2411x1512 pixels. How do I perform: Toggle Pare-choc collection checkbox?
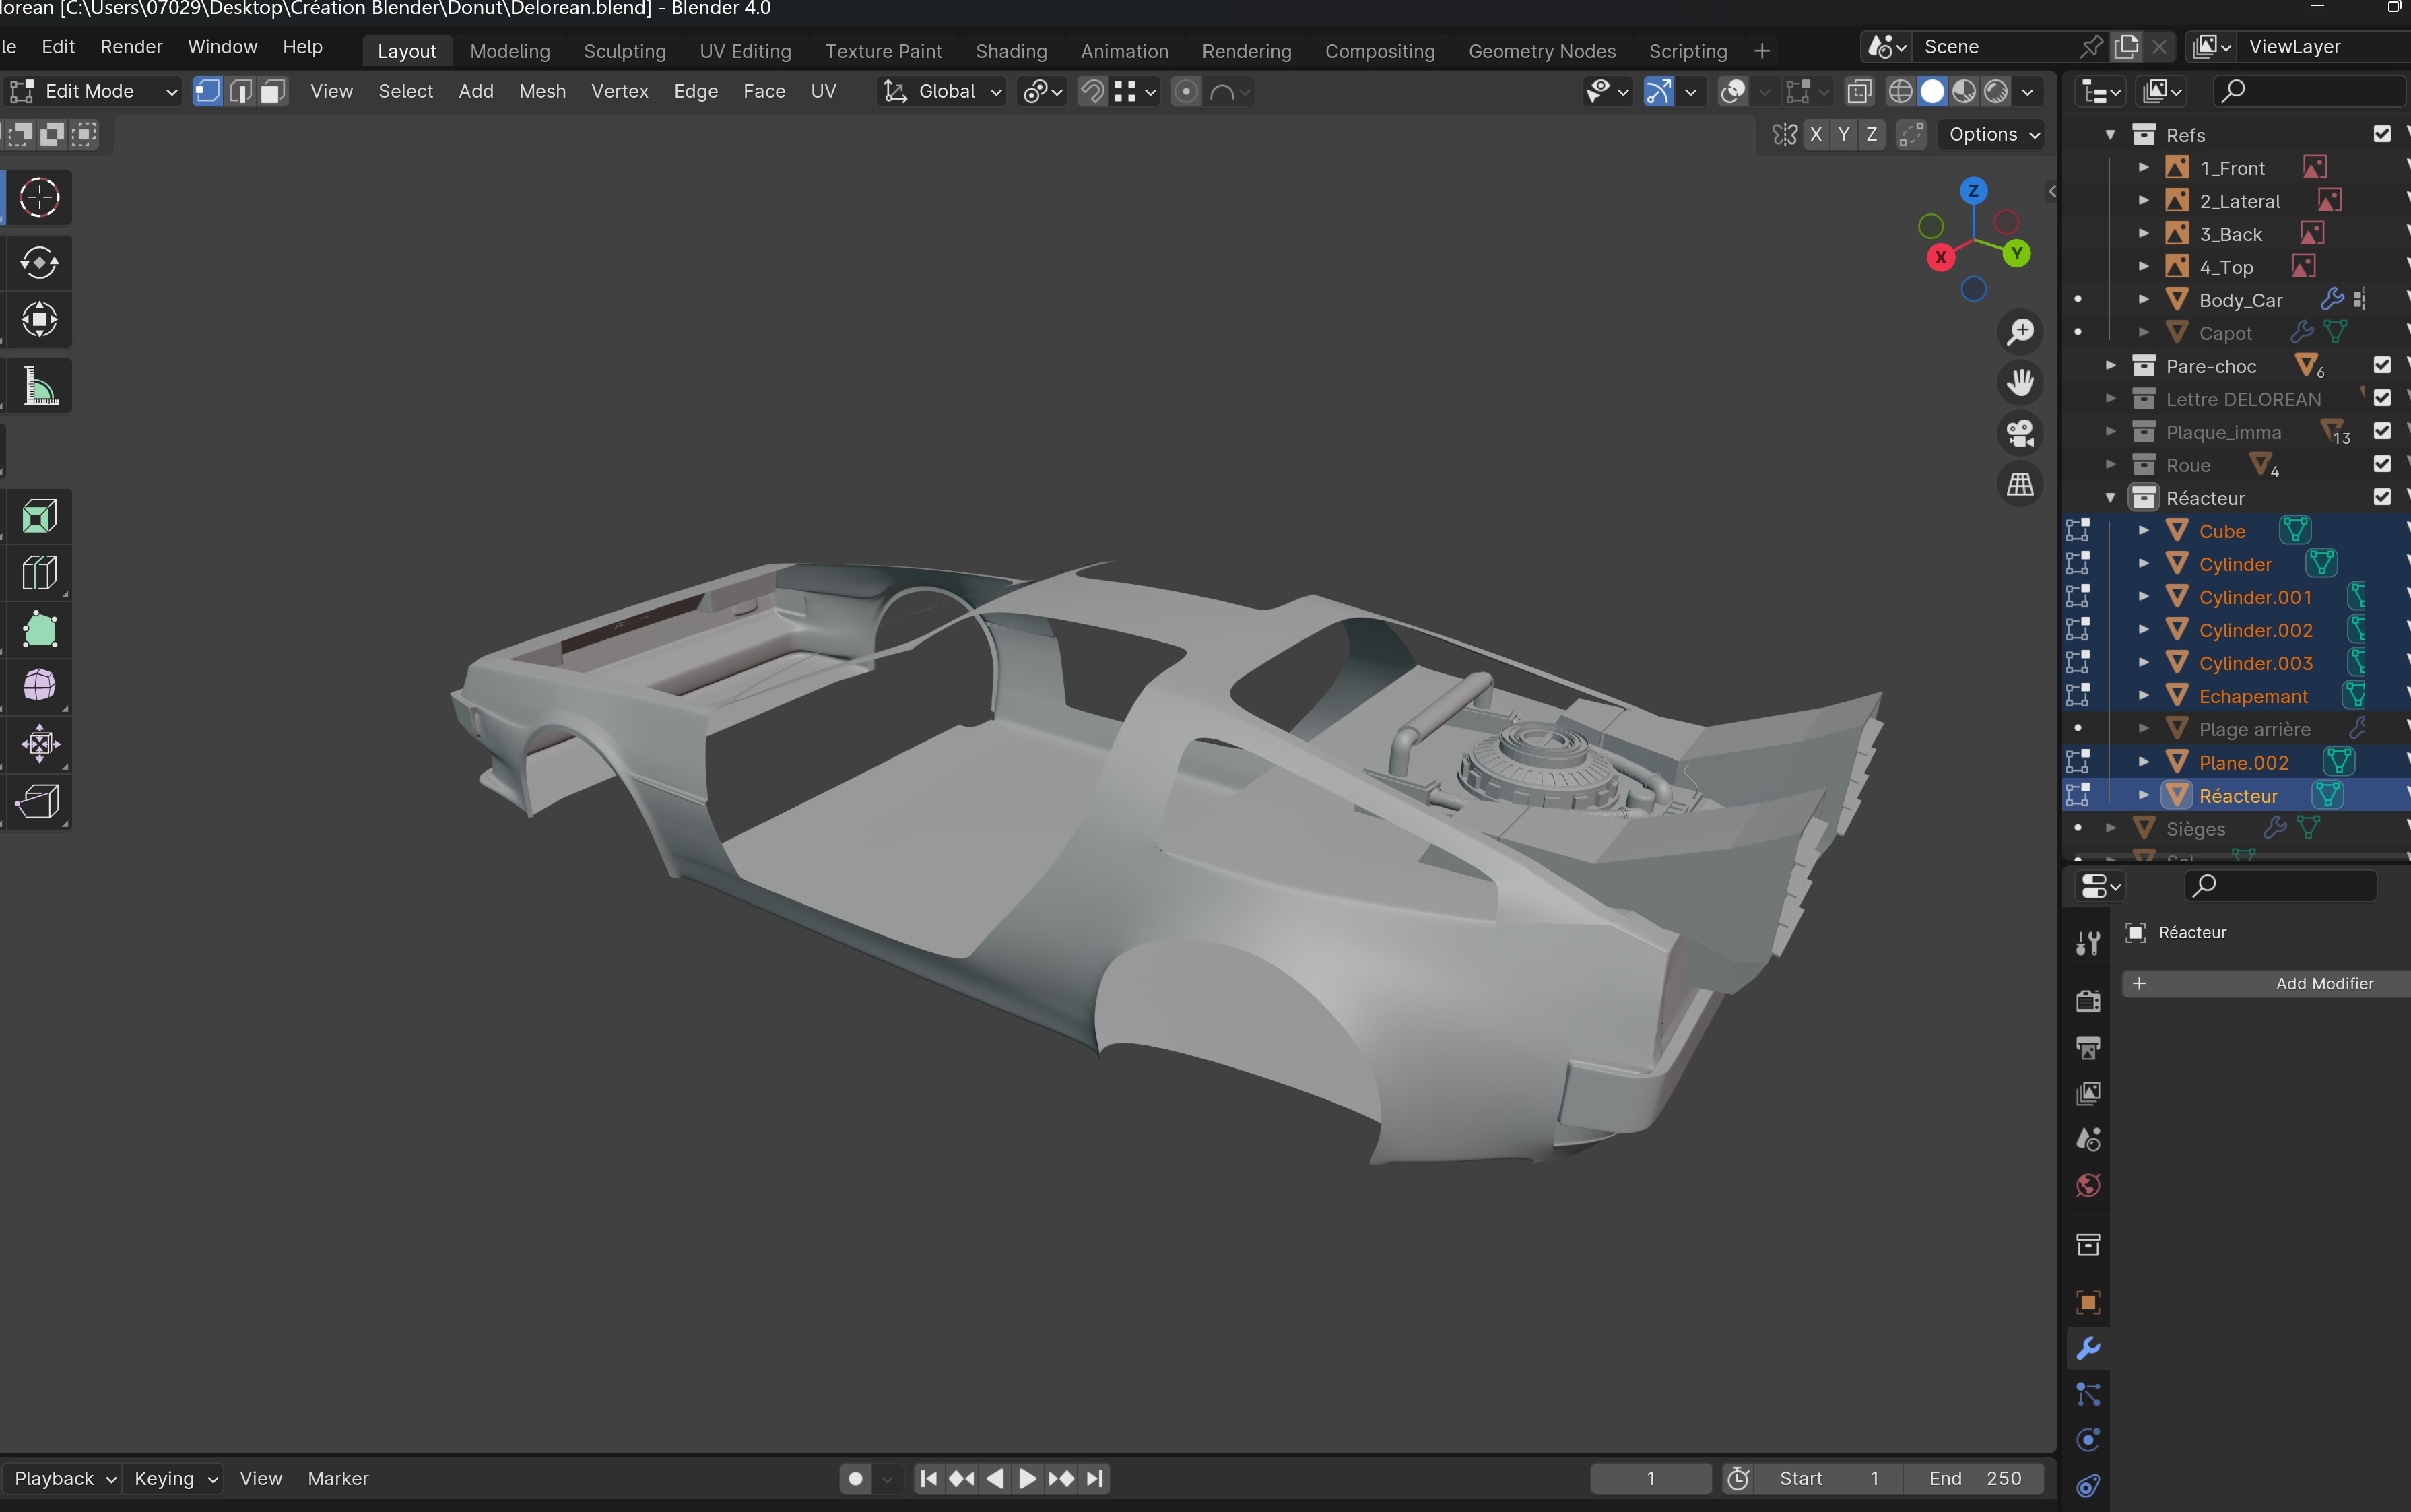pyautogui.click(x=2382, y=366)
